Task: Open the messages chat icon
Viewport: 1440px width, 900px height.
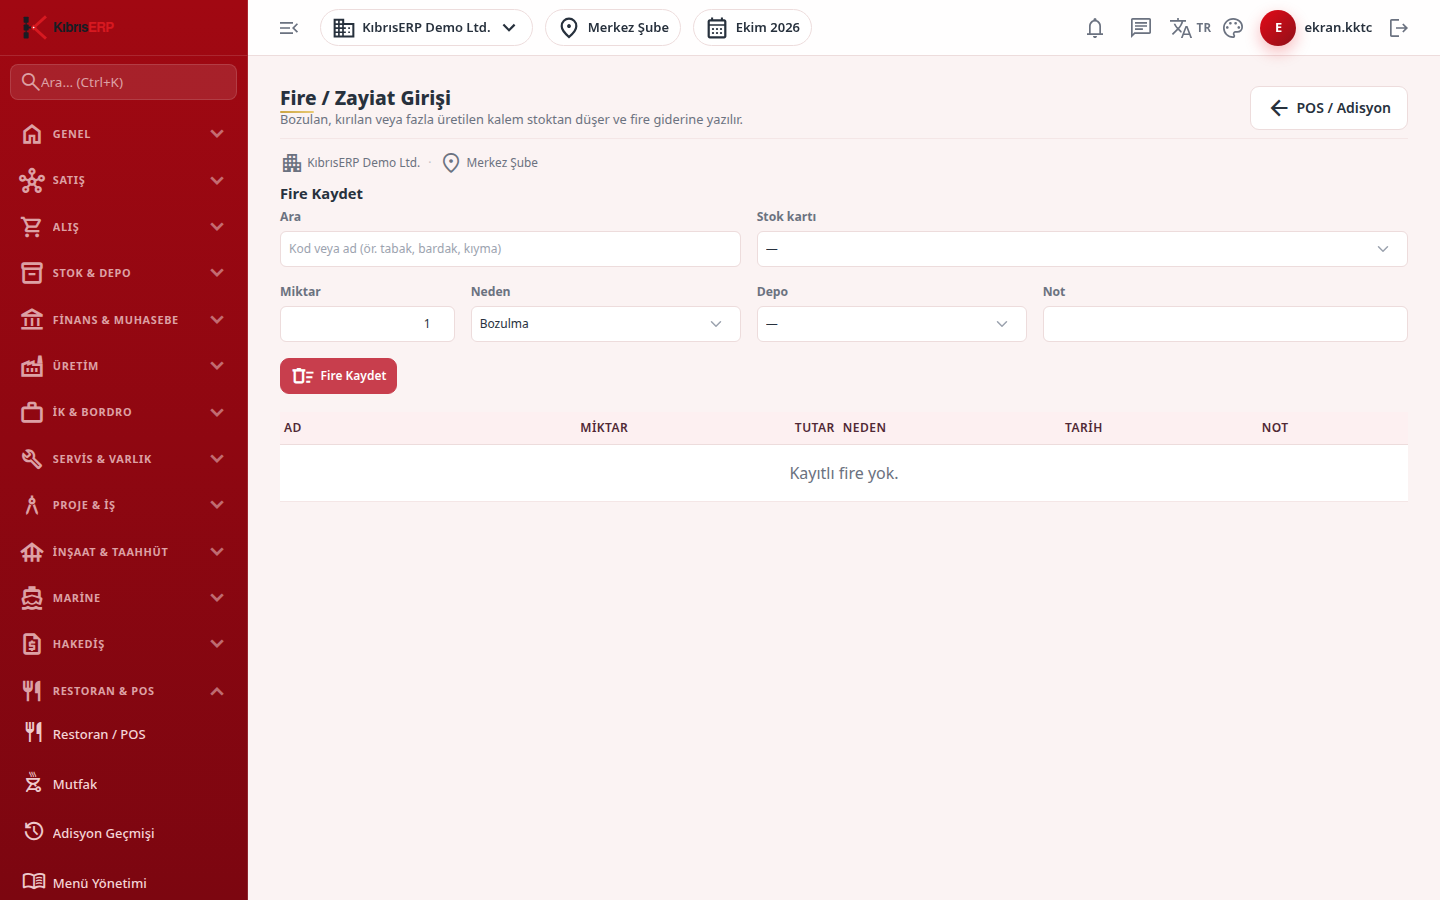Action: [1141, 28]
